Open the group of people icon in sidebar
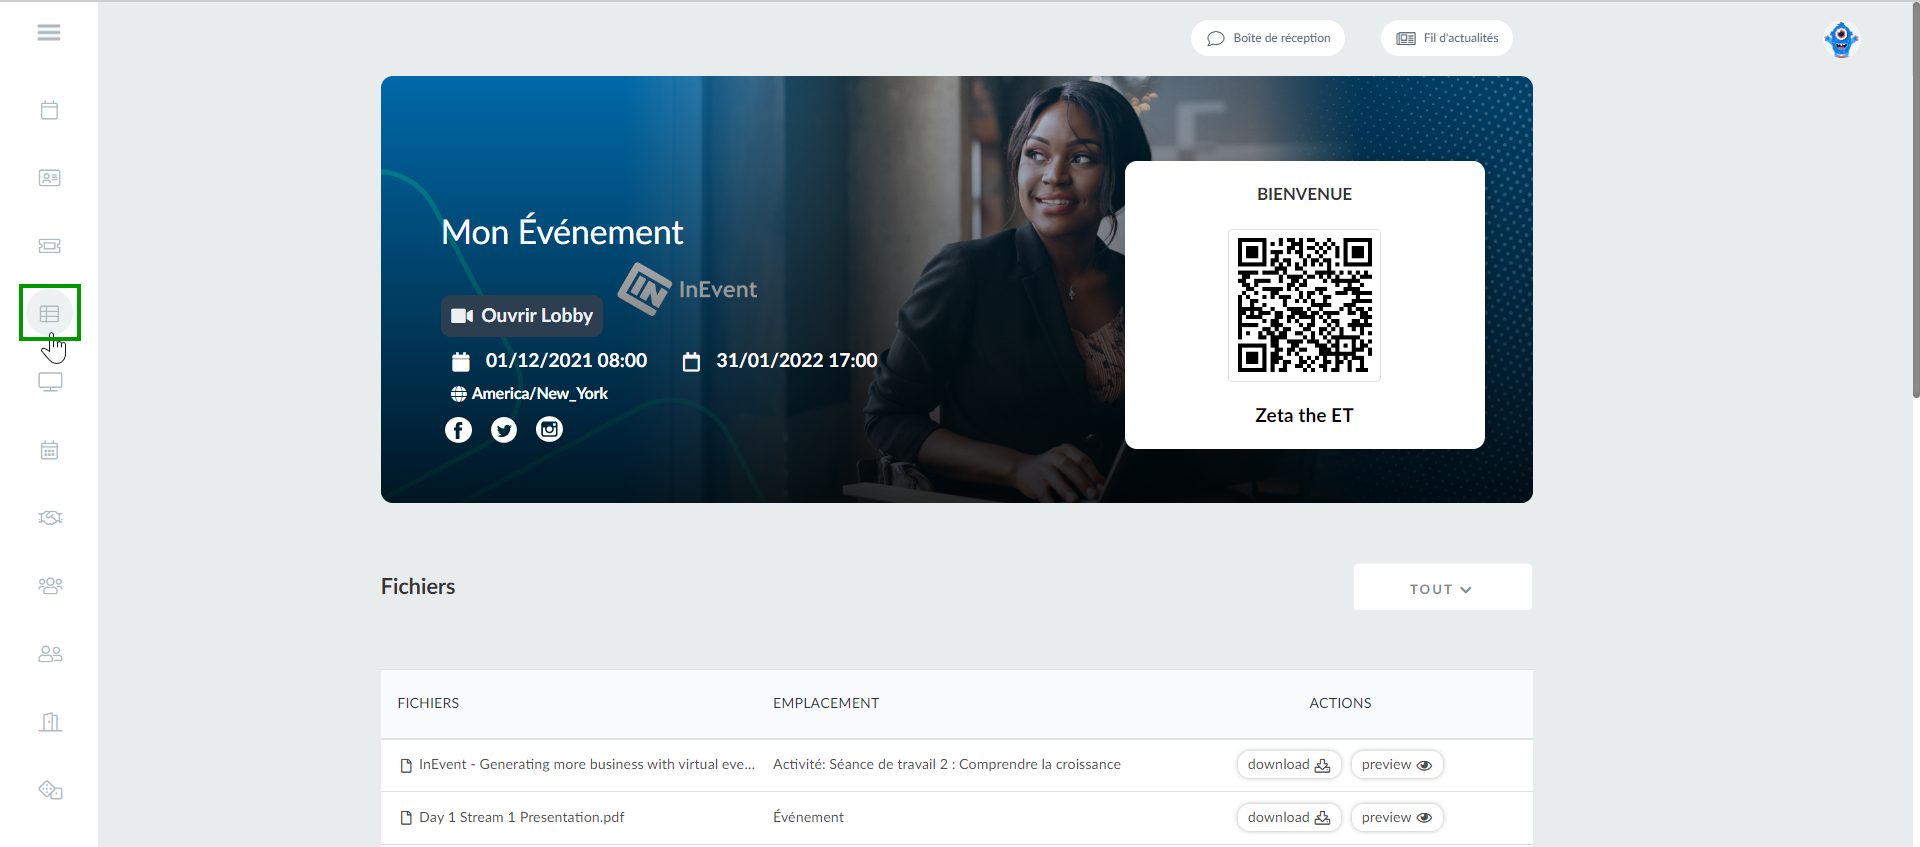This screenshot has height=847, width=1920. [49, 586]
